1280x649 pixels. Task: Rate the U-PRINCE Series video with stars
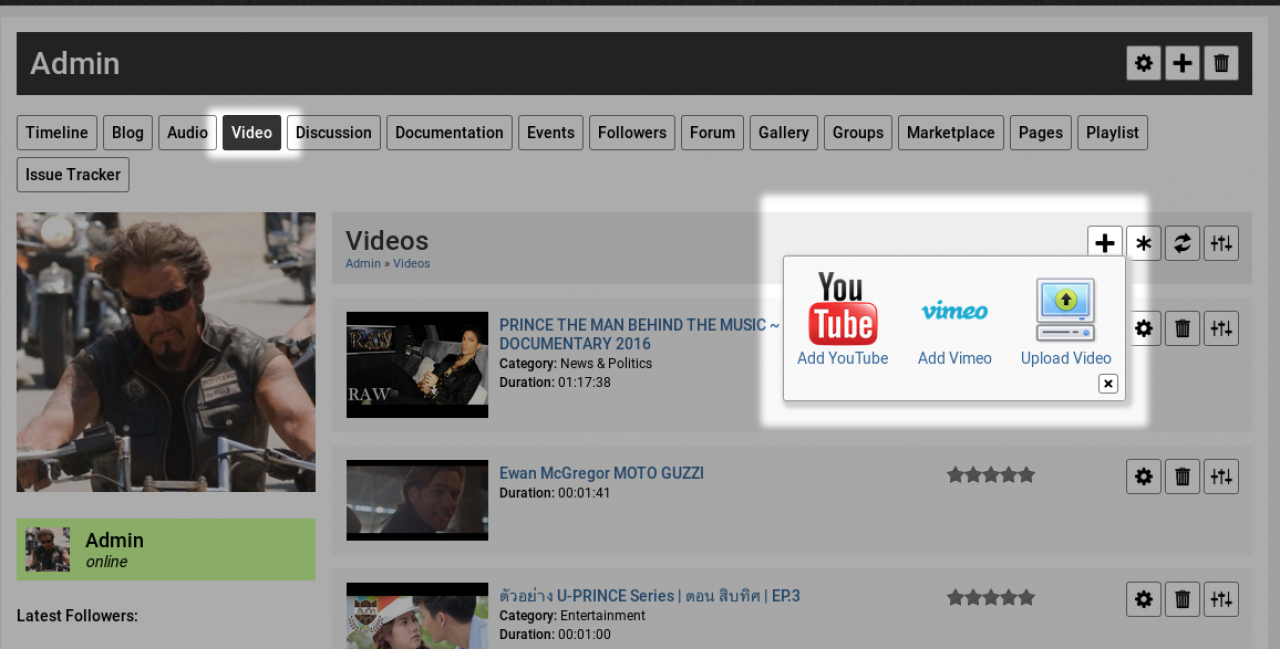pyautogui.click(x=991, y=598)
